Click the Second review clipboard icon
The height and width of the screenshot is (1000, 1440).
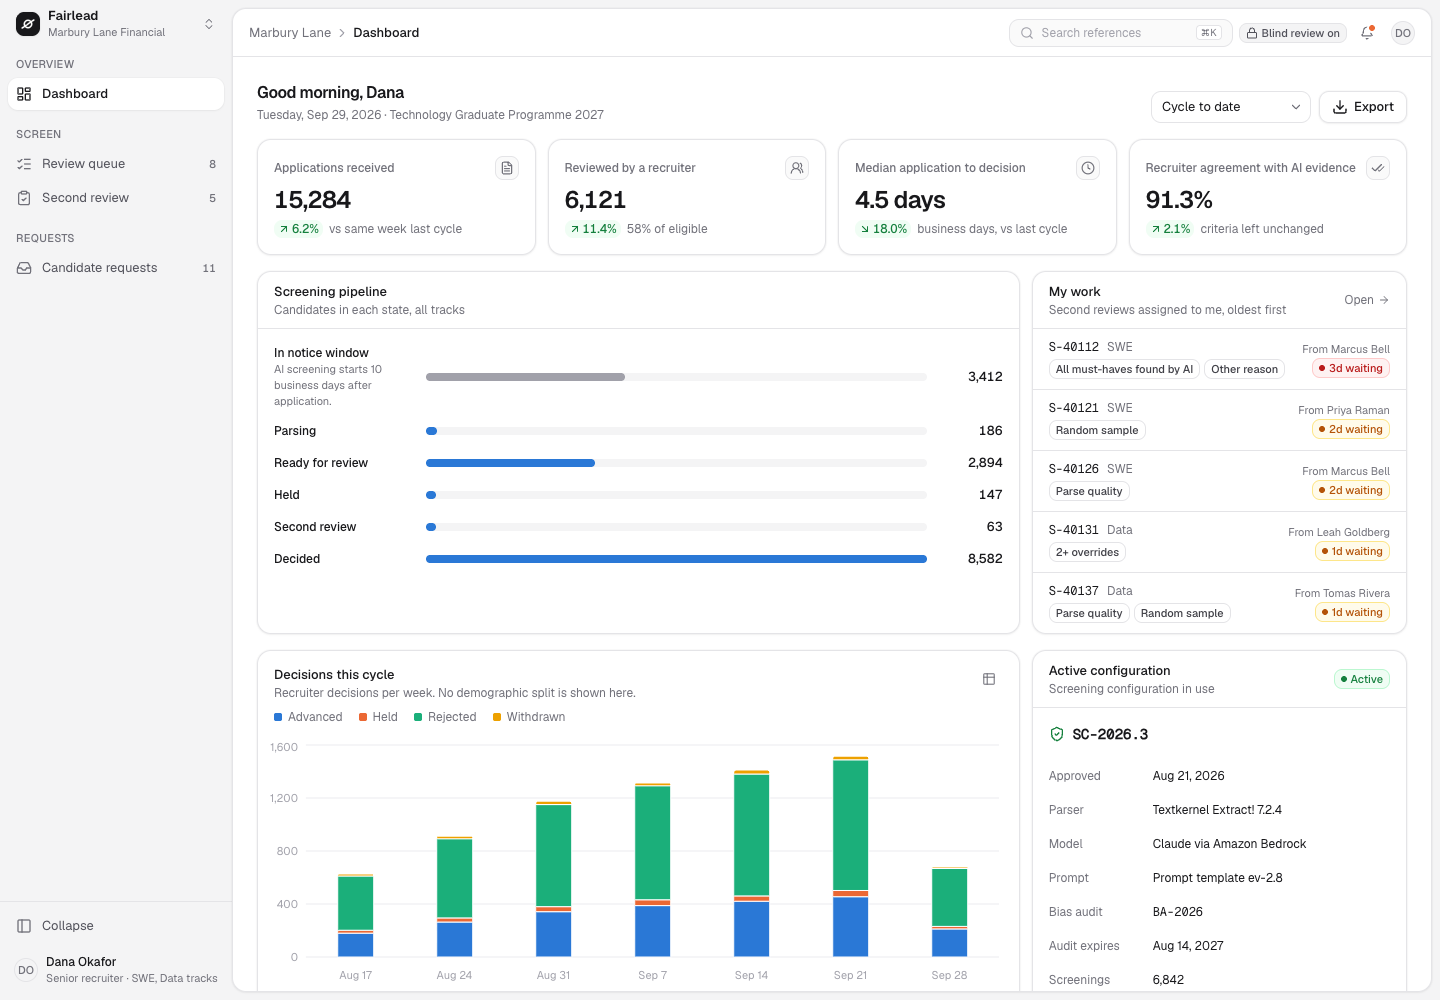(x=24, y=198)
